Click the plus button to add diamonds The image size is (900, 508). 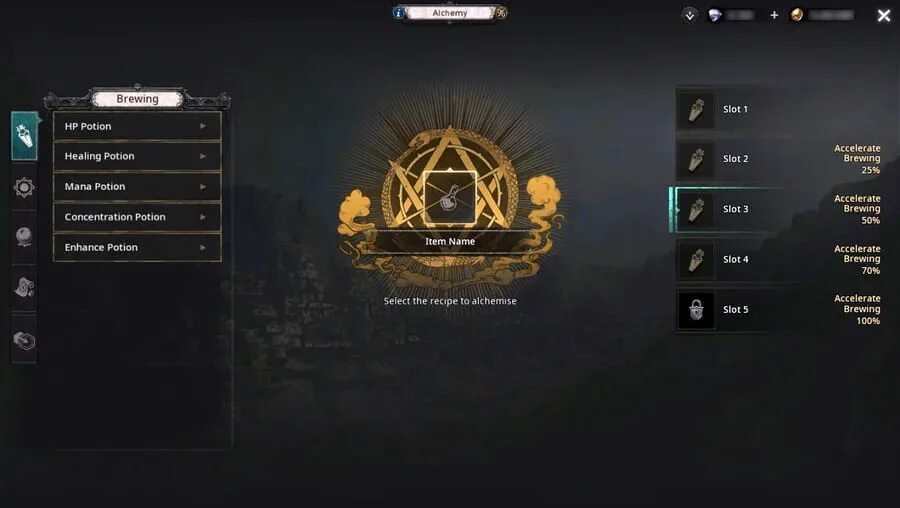pos(774,15)
